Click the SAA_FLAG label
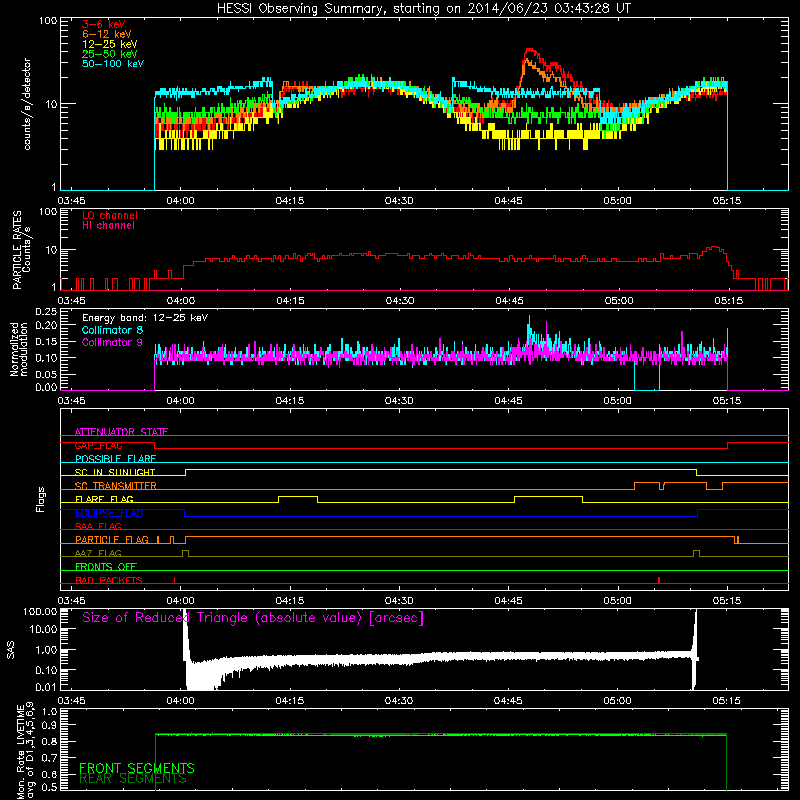This screenshot has width=800, height=800. click(x=98, y=526)
